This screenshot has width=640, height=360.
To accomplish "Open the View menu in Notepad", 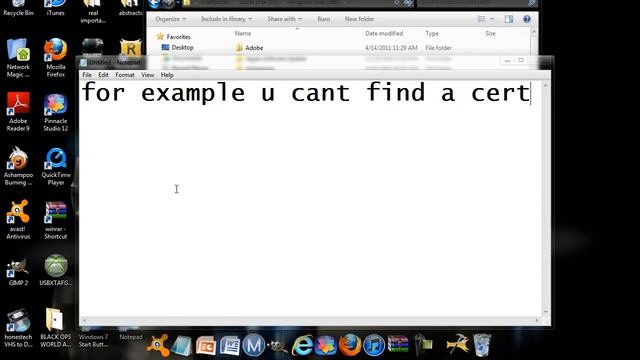I will (147, 75).
